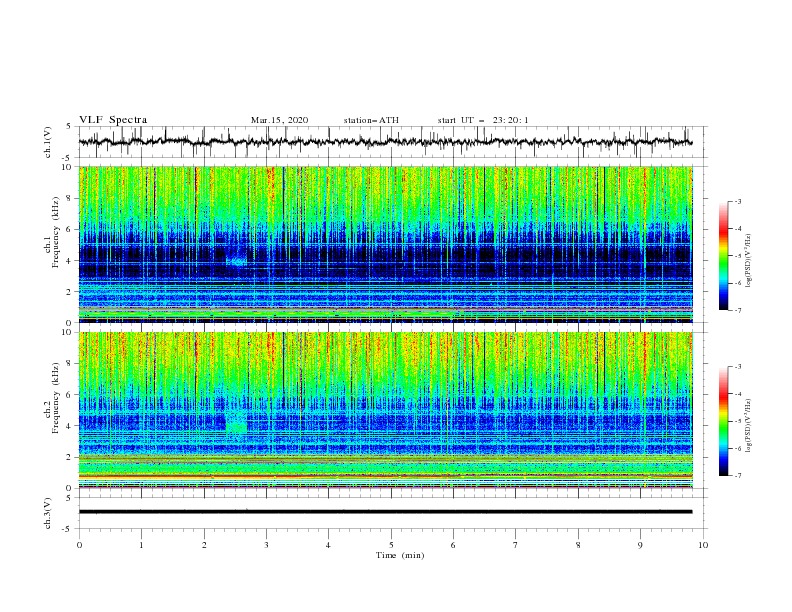
Task: Click the time axis tick label '3'
Action: pos(266,545)
